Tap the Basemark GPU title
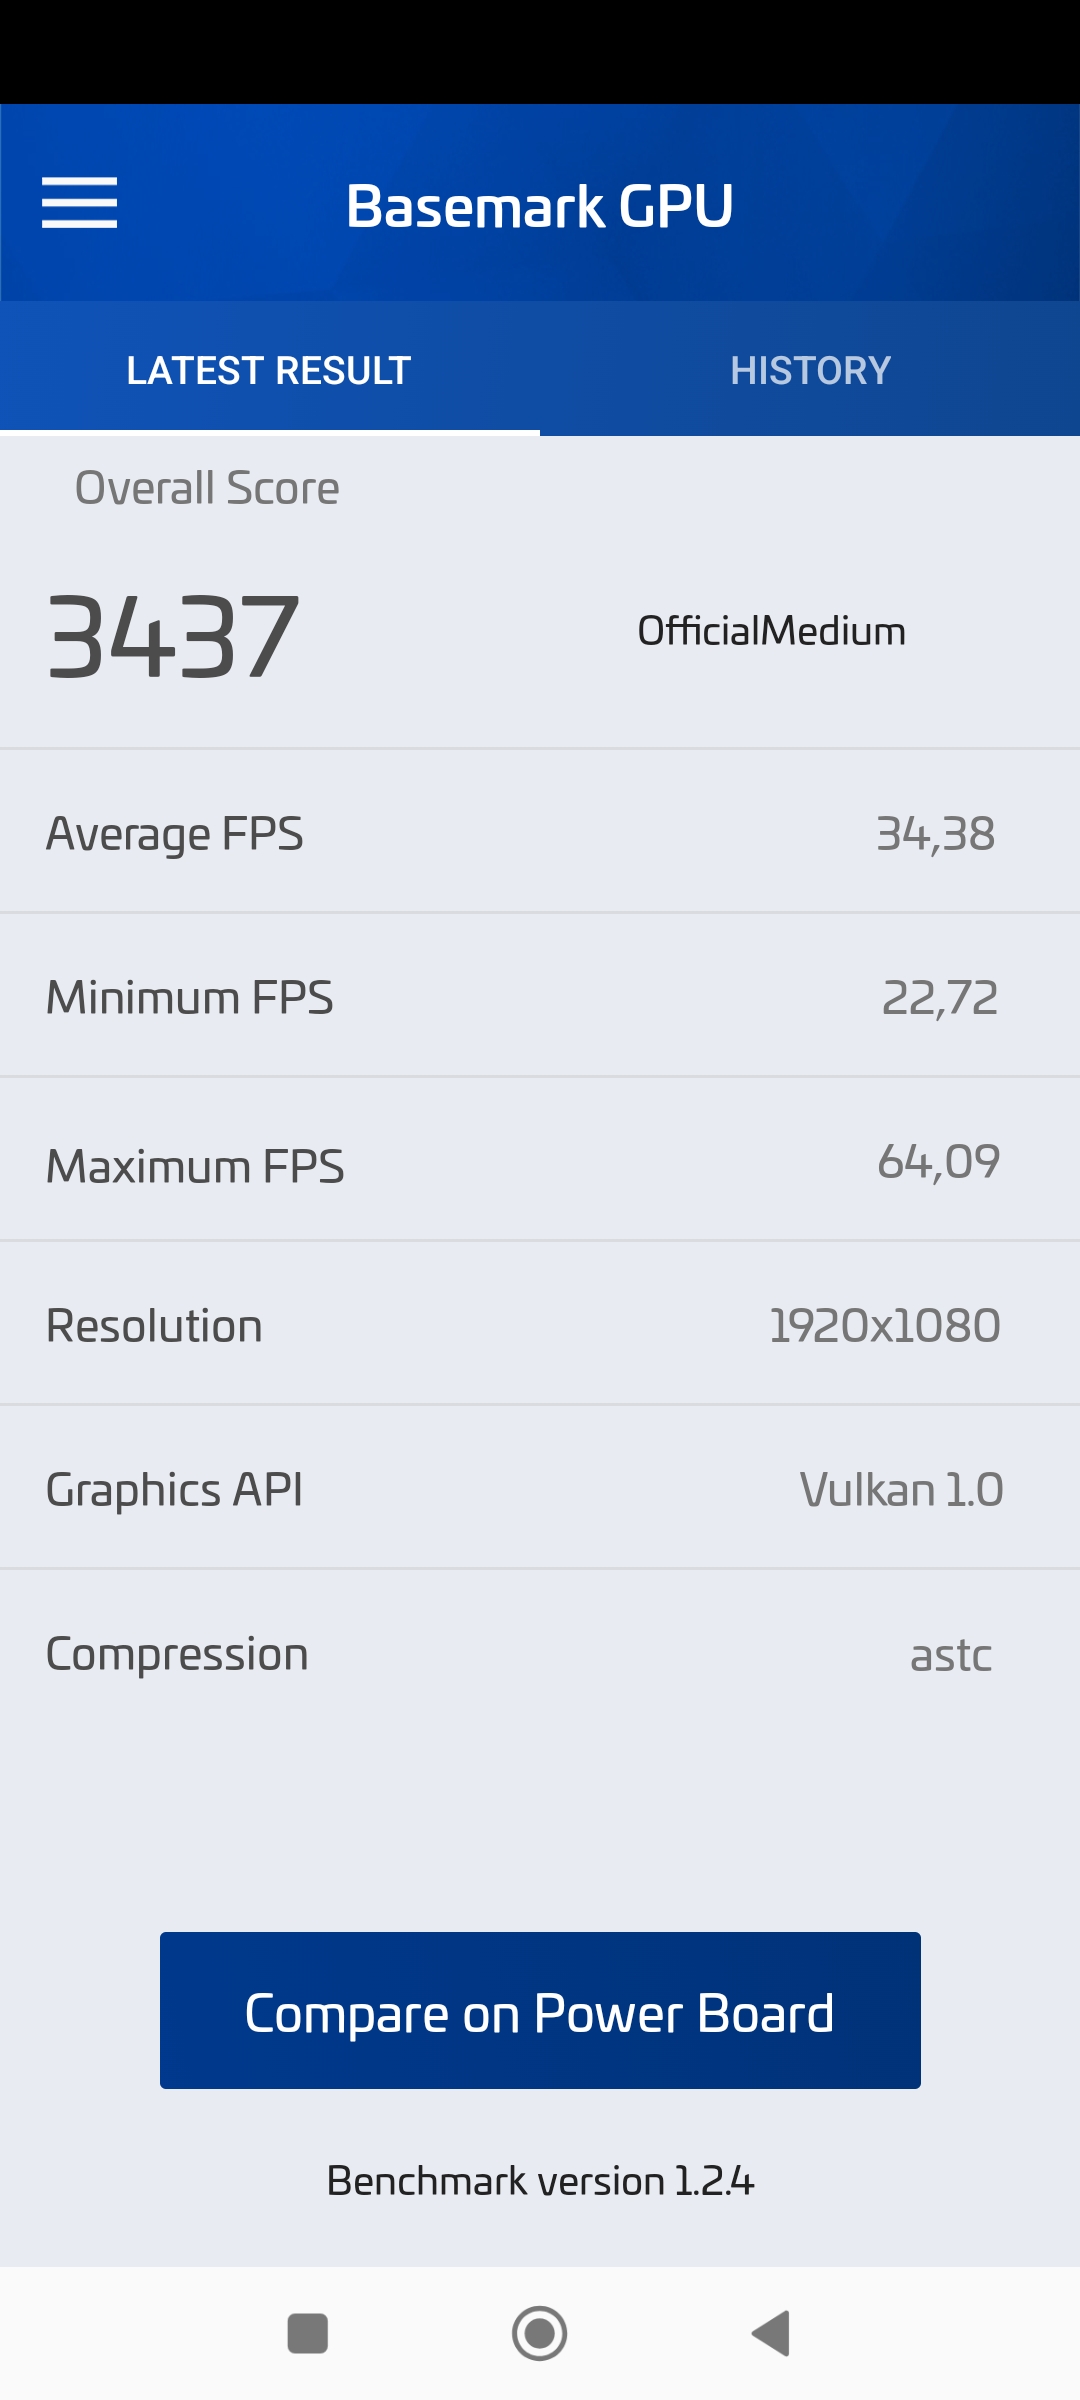This screenshot has height=2400, width=1080. click(x=540, y=206)
